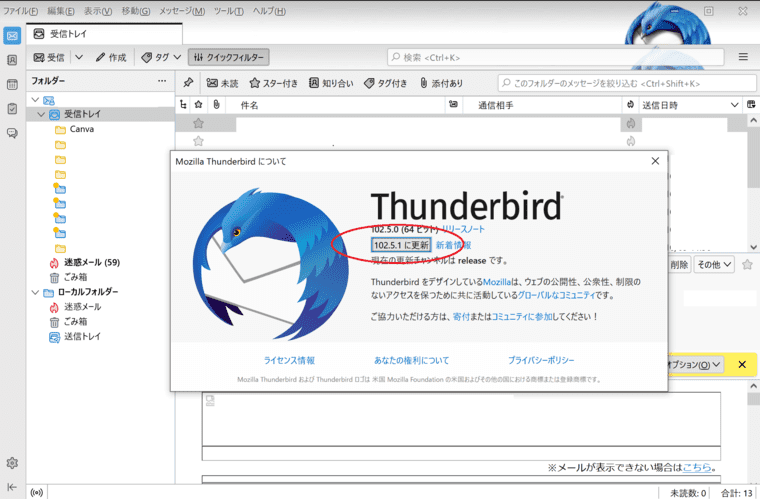Viewport: 760px width, 499px height.
Task: Mark first message as junk flame icon
Action: pyautogui.click(x=631, y=124)
